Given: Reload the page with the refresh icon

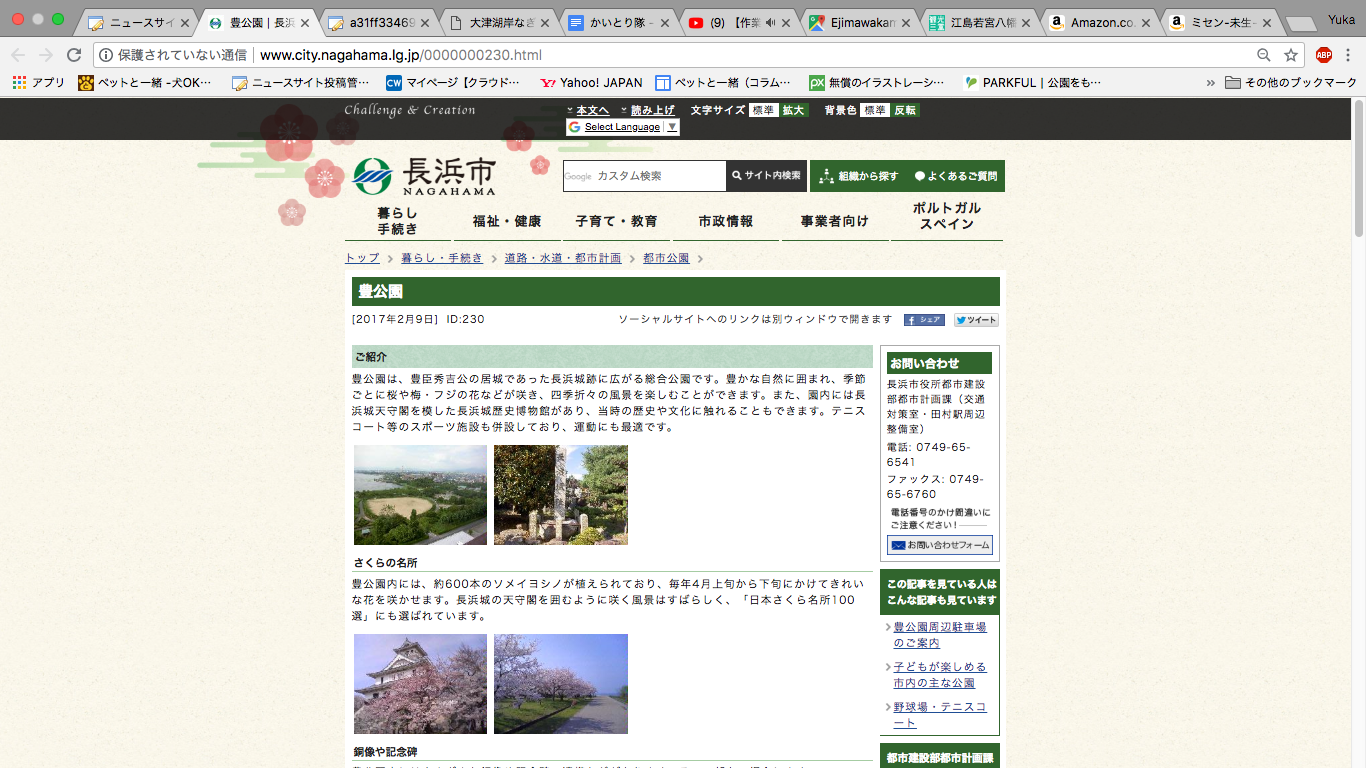Looking at the screenshot, I should pos(74,55).
